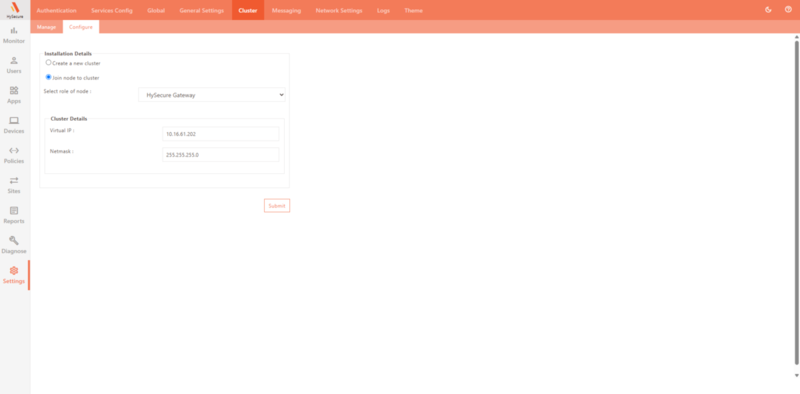Open the Select role of node dropdown

(x=212, y=95)
